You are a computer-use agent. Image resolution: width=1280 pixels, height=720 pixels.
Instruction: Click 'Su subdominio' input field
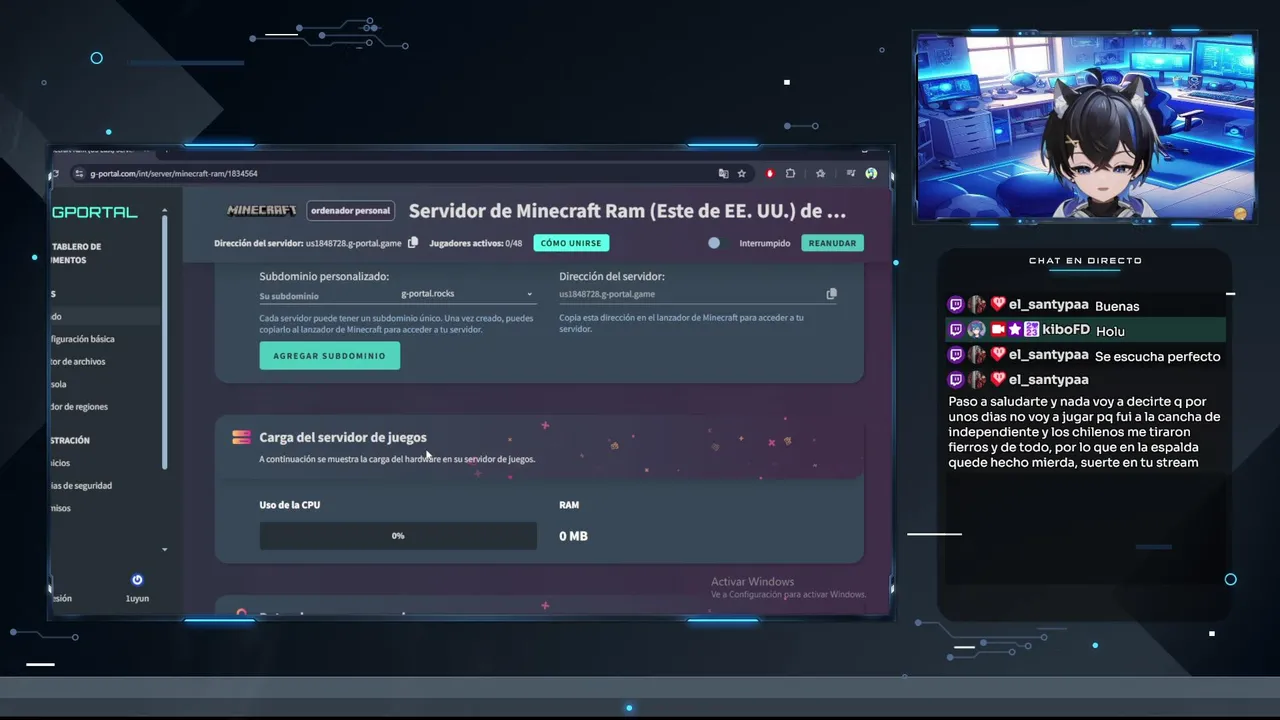(x=328, y=295)
